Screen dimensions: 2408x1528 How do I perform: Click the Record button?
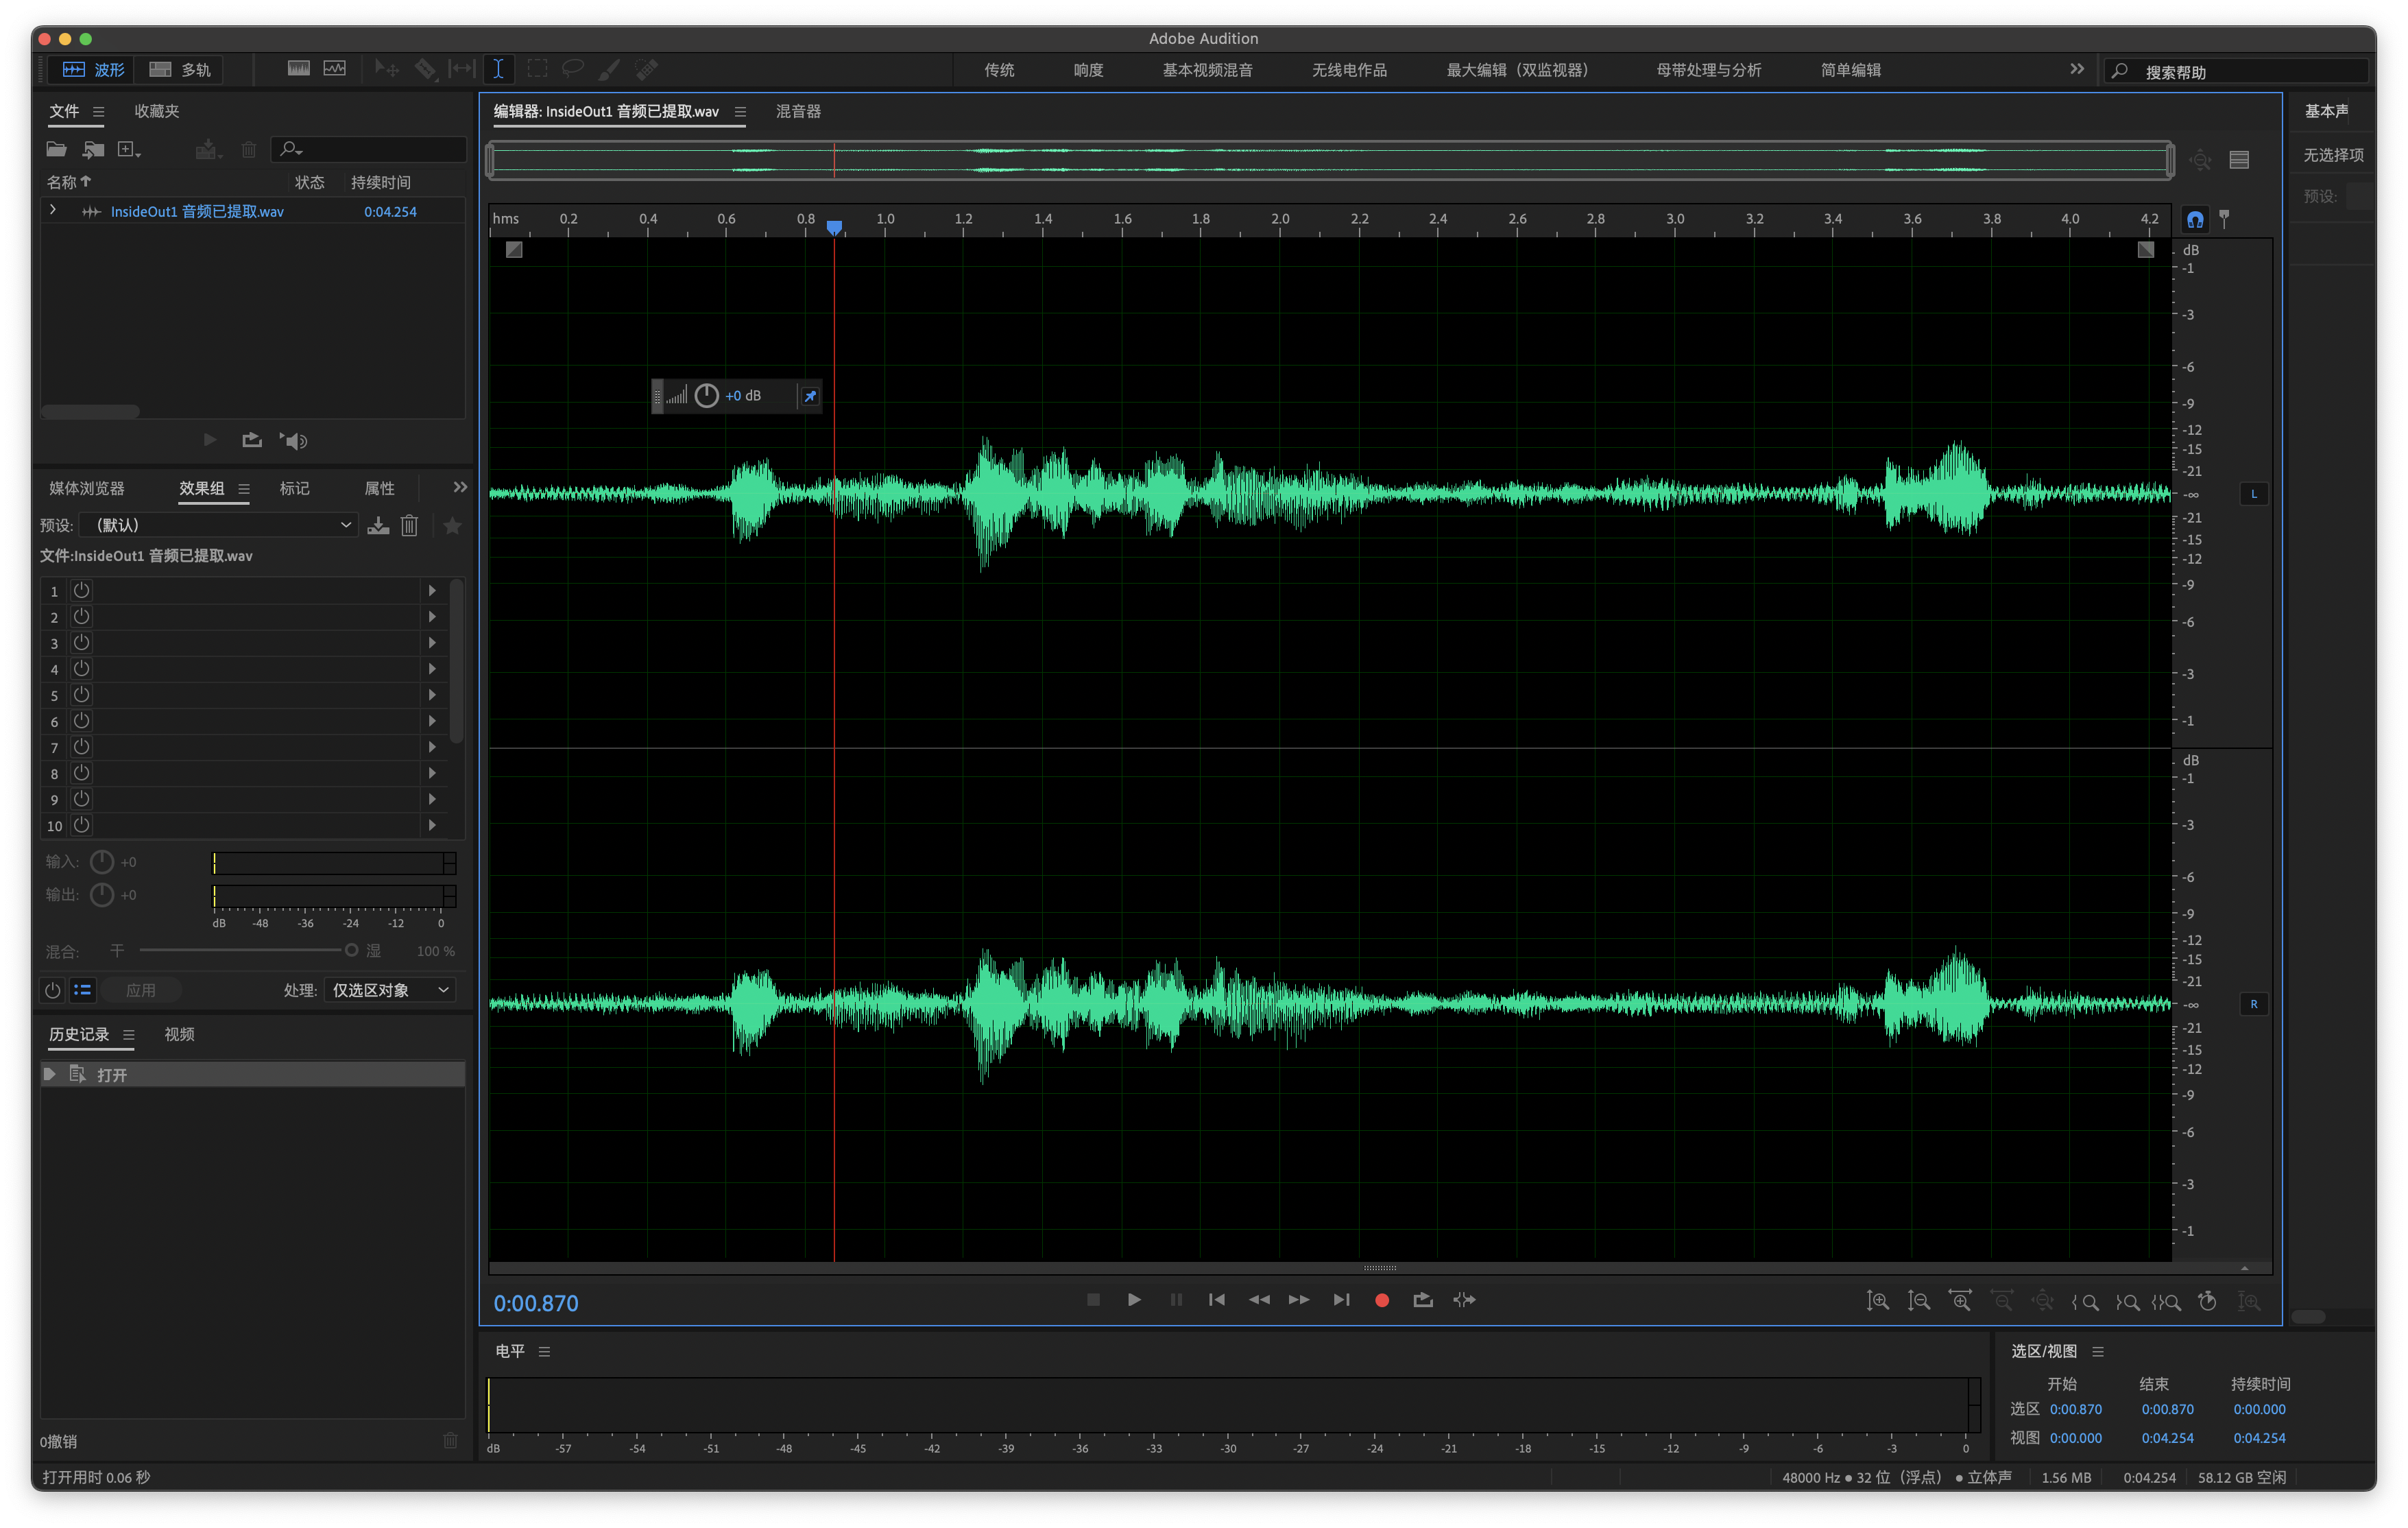[1382, 1299]
